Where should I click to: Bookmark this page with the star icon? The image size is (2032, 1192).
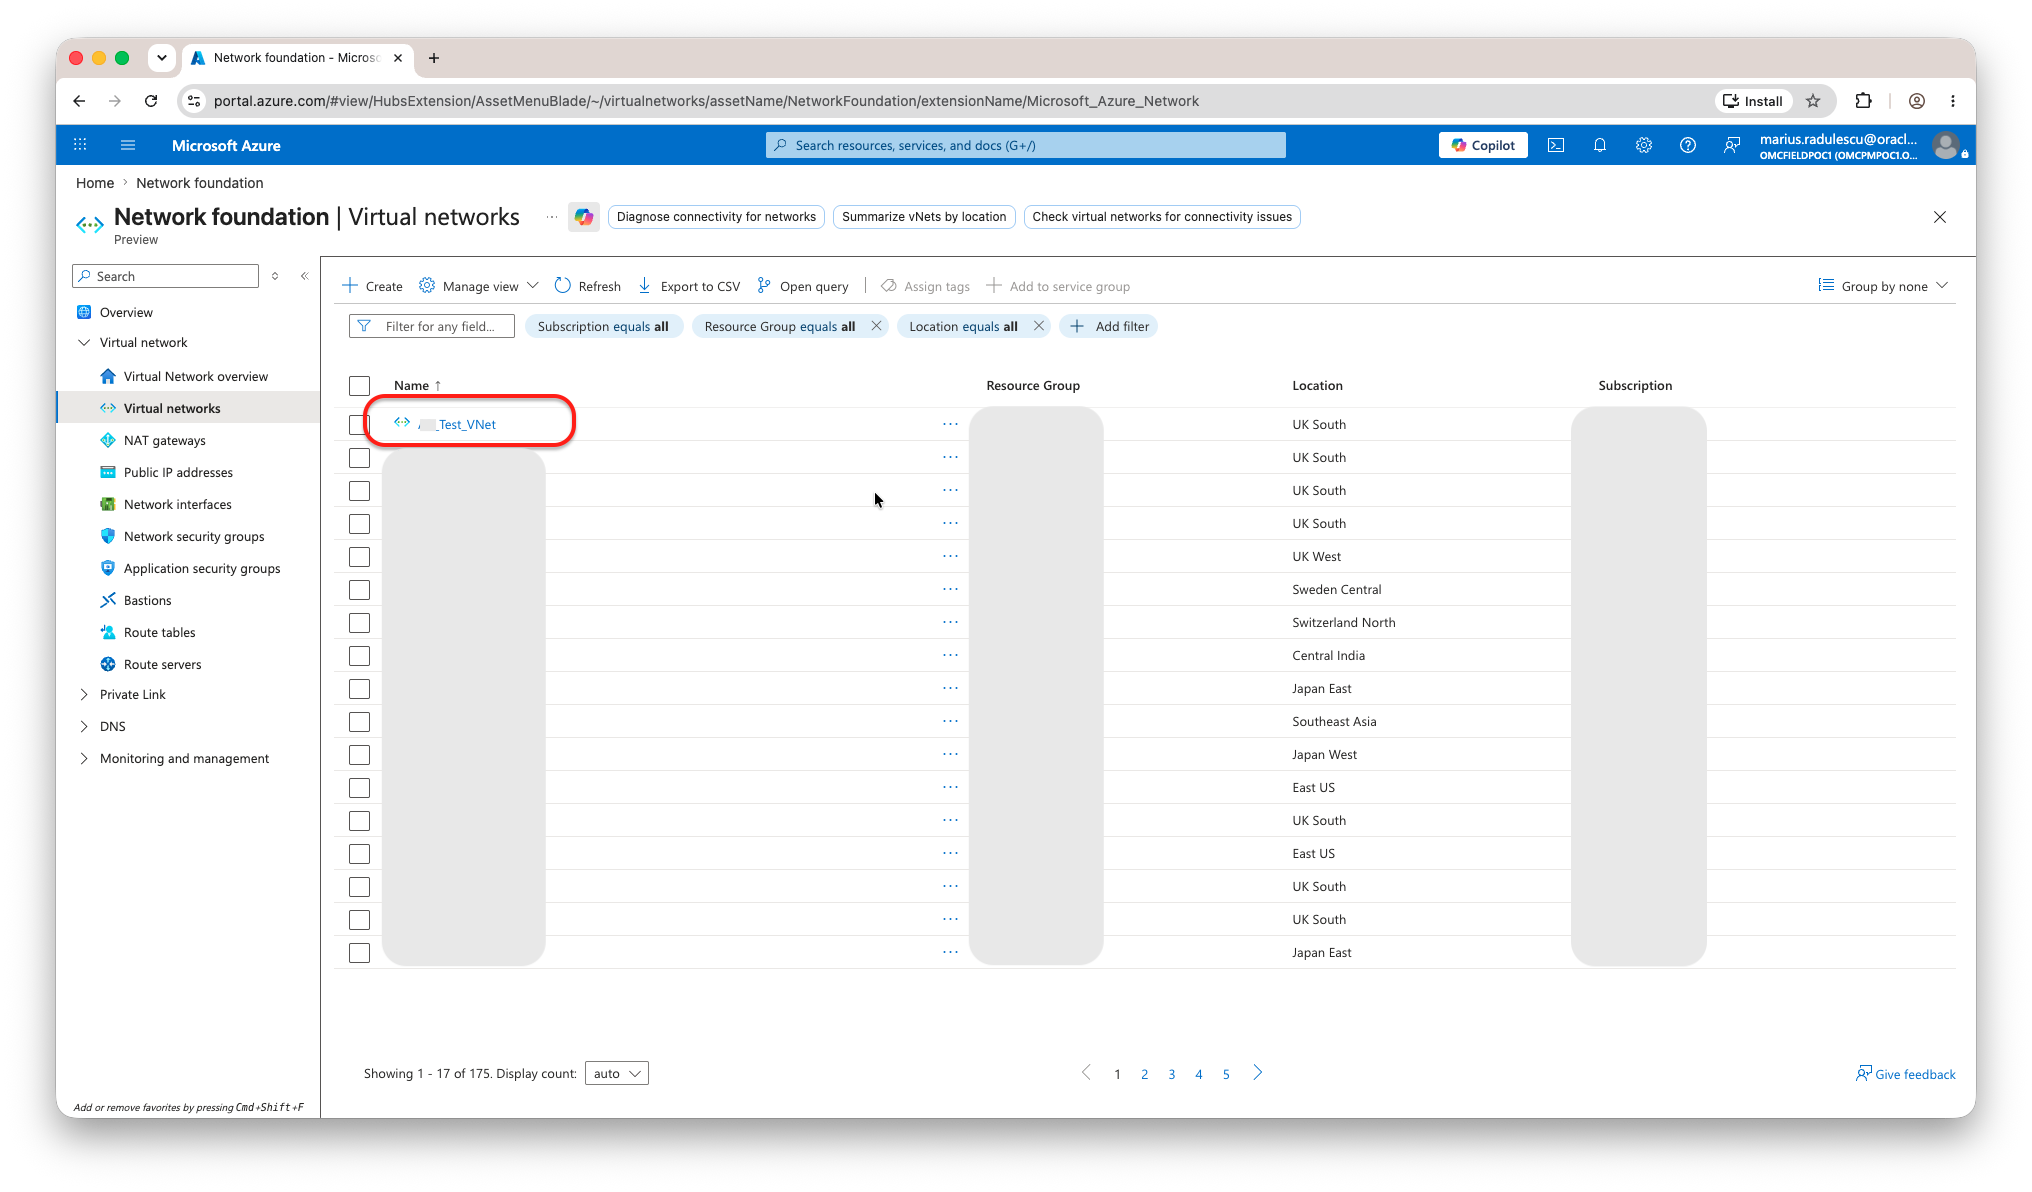click(1813, 101)
